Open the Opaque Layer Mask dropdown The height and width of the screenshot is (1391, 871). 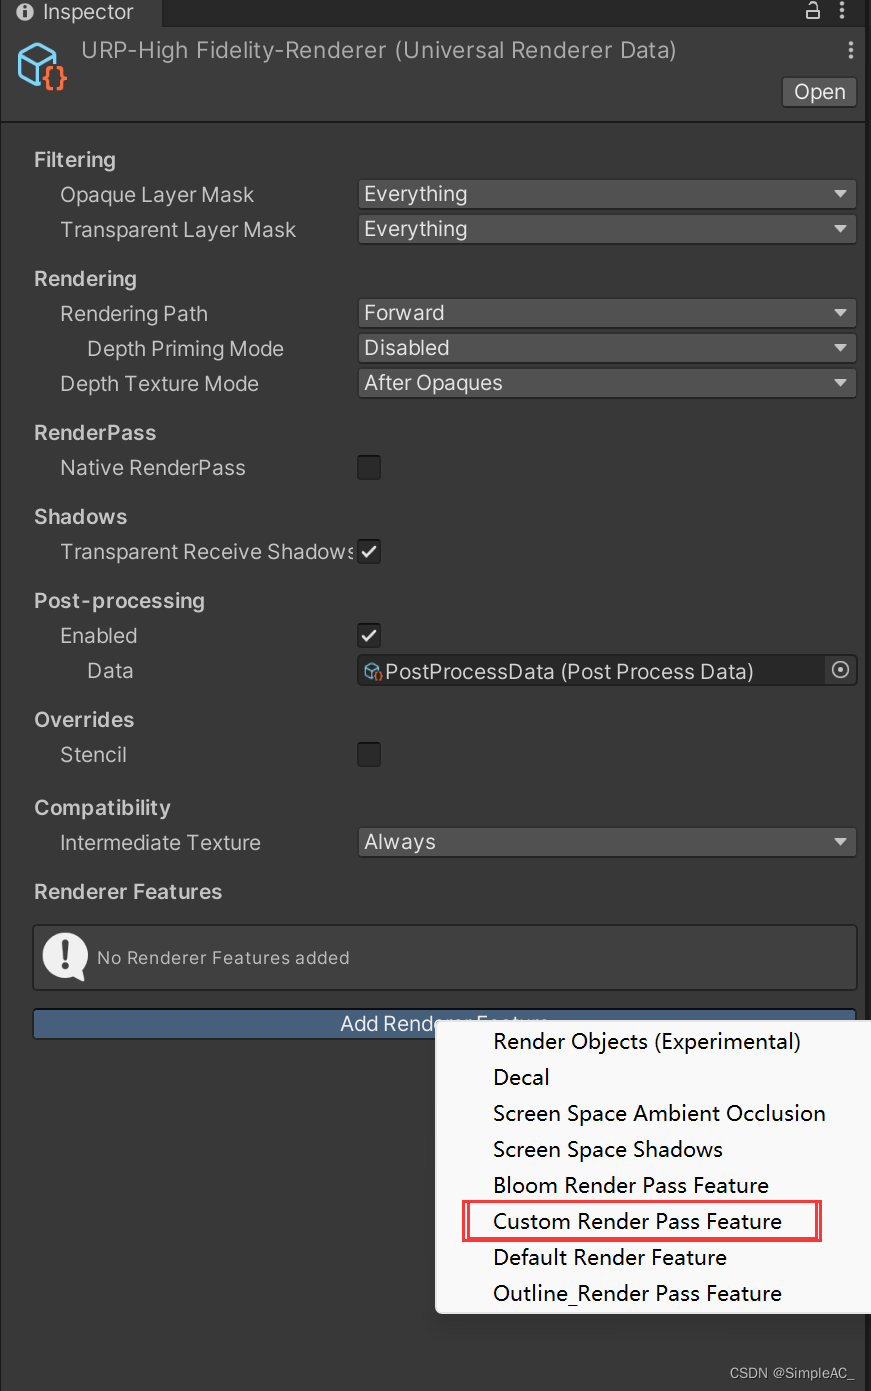click(x=606, y=193)
